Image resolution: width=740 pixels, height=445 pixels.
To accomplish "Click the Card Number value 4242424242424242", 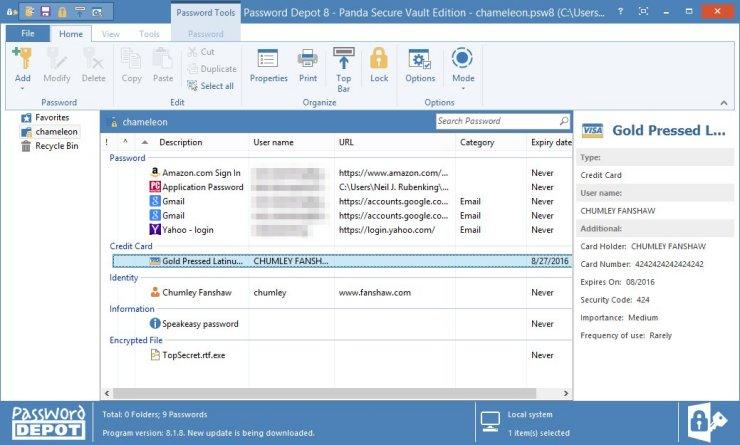I will pos(669,264).
